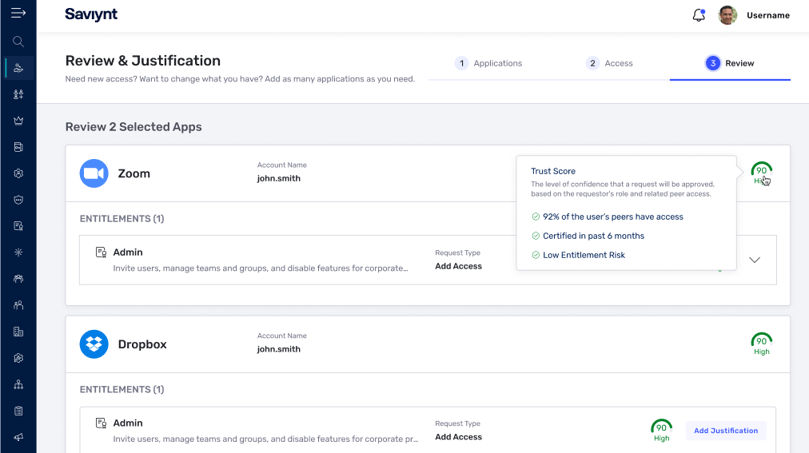Open the Username profile menu
Viewport: 809px width, 453px height.
coord(768,15)
